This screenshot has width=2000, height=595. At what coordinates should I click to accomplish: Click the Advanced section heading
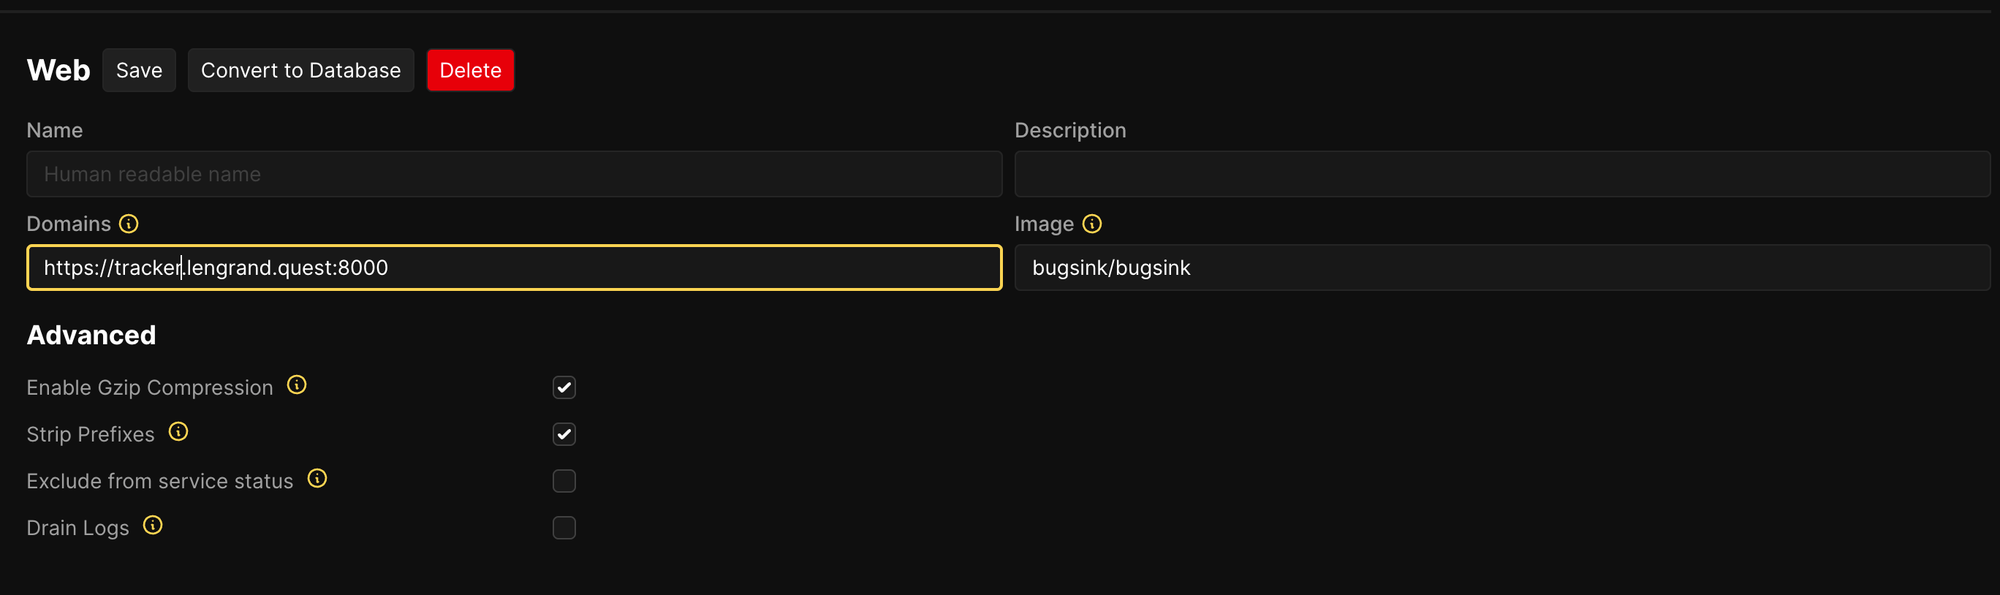91,335
